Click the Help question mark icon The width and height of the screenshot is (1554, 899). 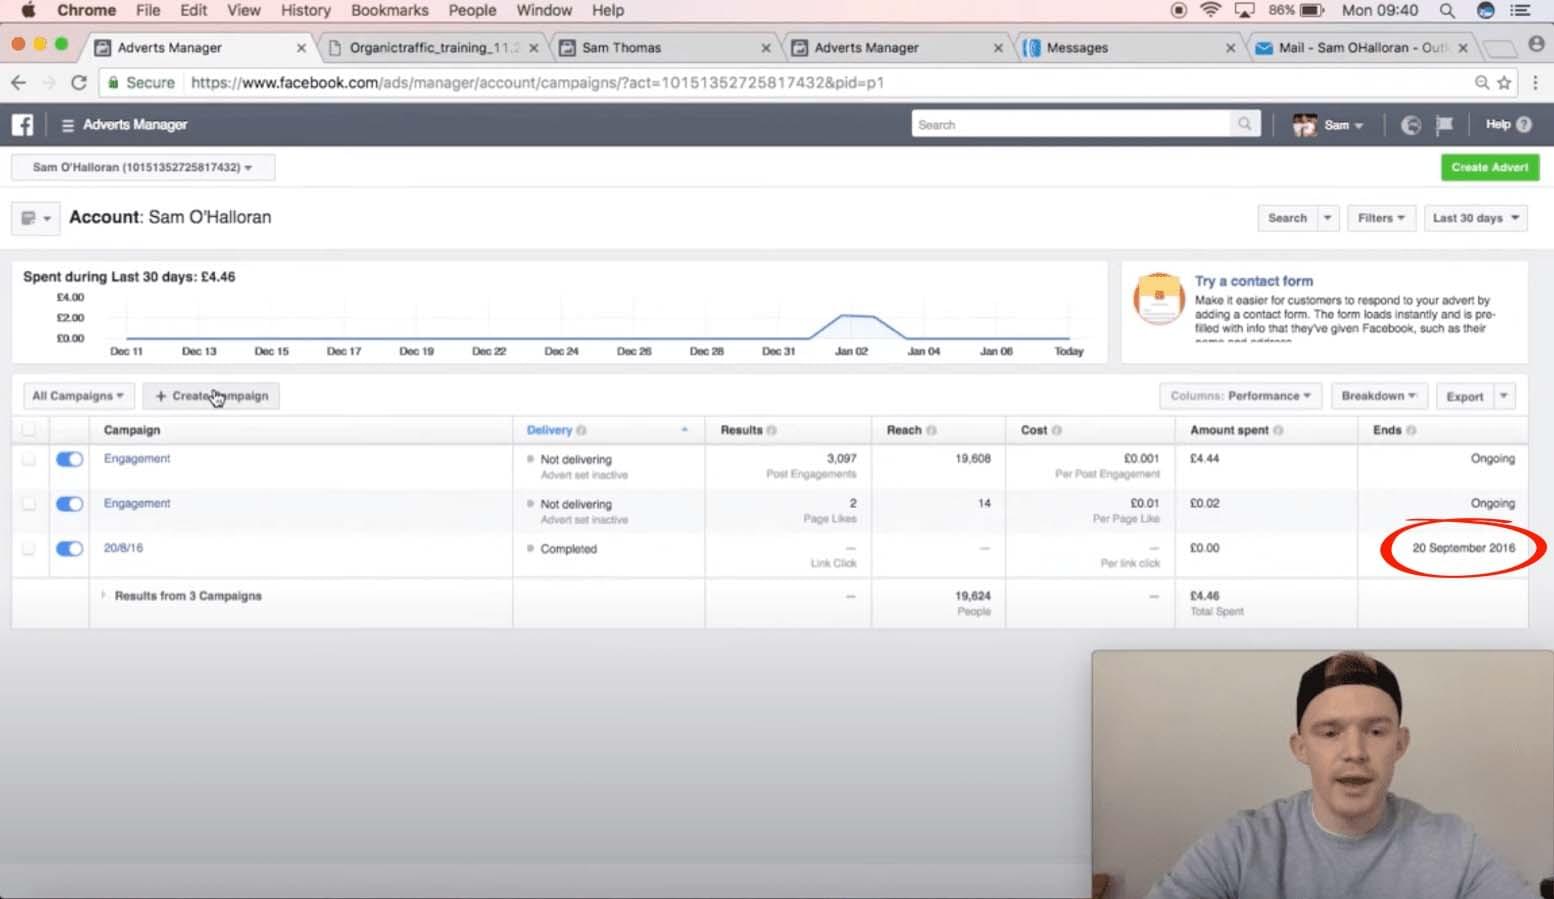pos(1524,125)
